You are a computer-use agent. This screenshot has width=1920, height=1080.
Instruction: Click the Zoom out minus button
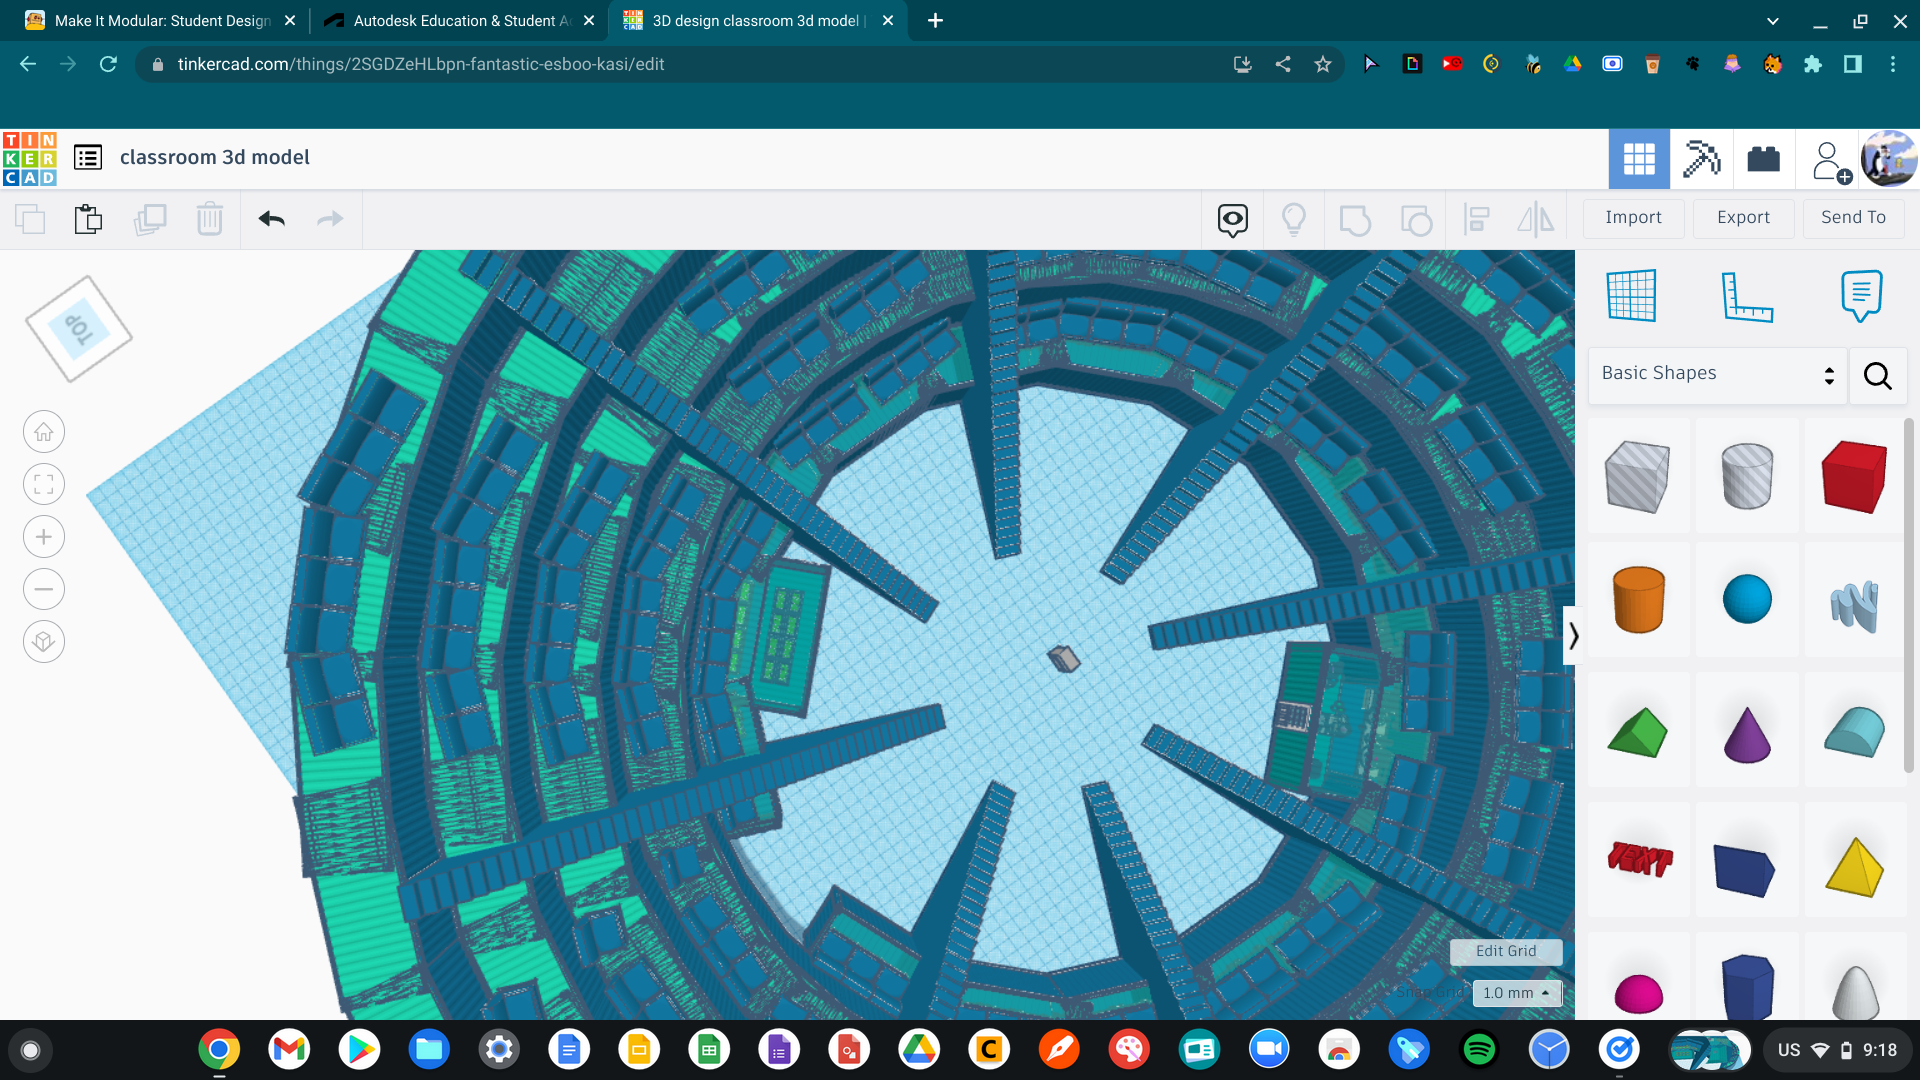[x=44, y=589]
